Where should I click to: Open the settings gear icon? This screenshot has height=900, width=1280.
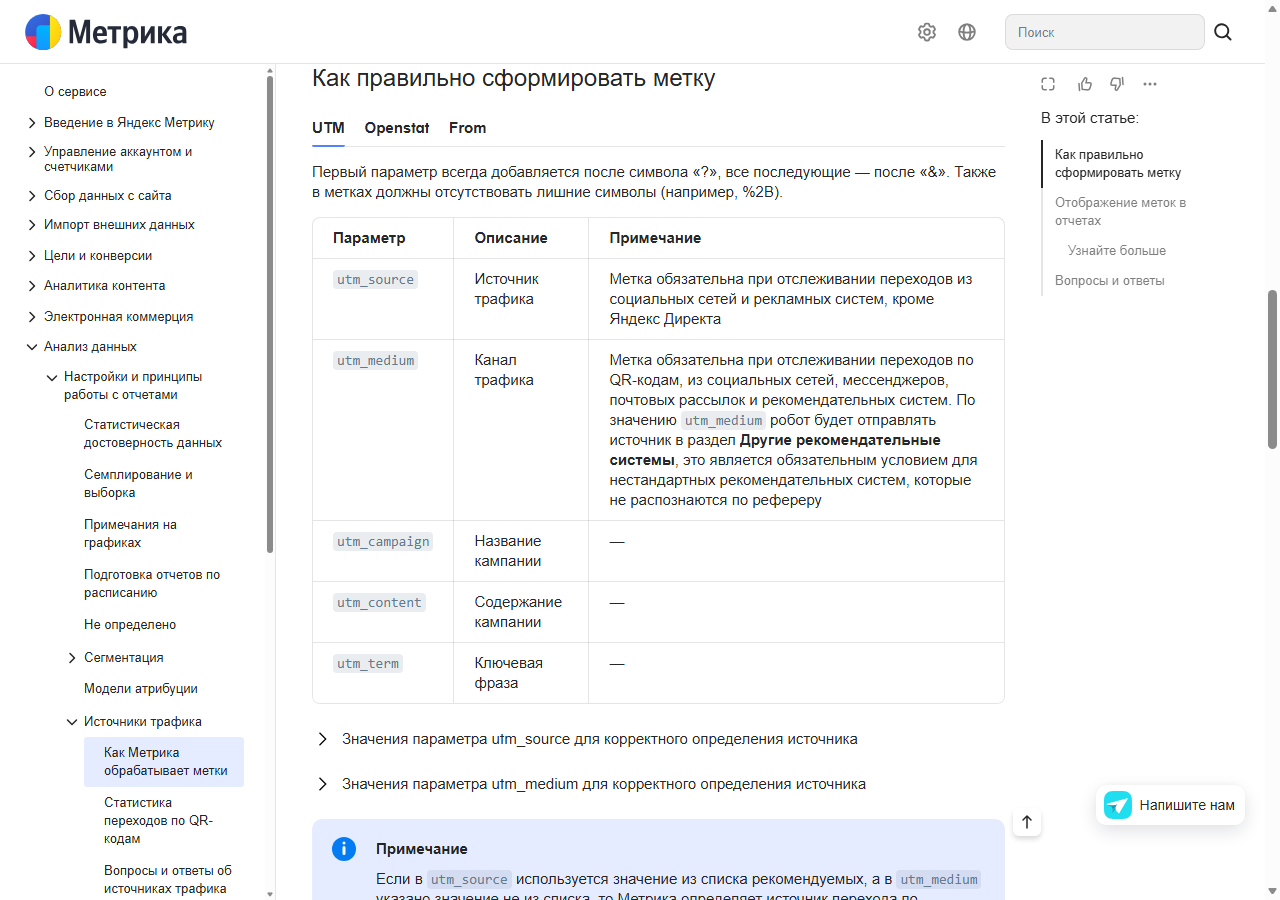(x=927, y=32)
